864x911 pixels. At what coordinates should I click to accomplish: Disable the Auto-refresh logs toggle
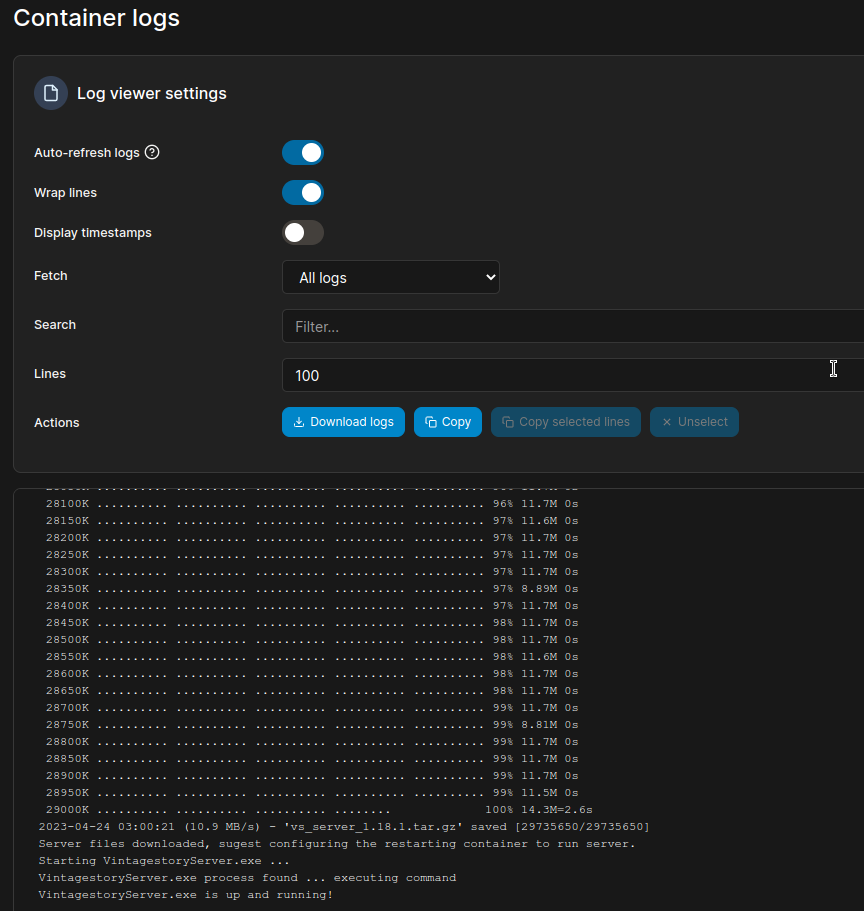coord(303,153)
